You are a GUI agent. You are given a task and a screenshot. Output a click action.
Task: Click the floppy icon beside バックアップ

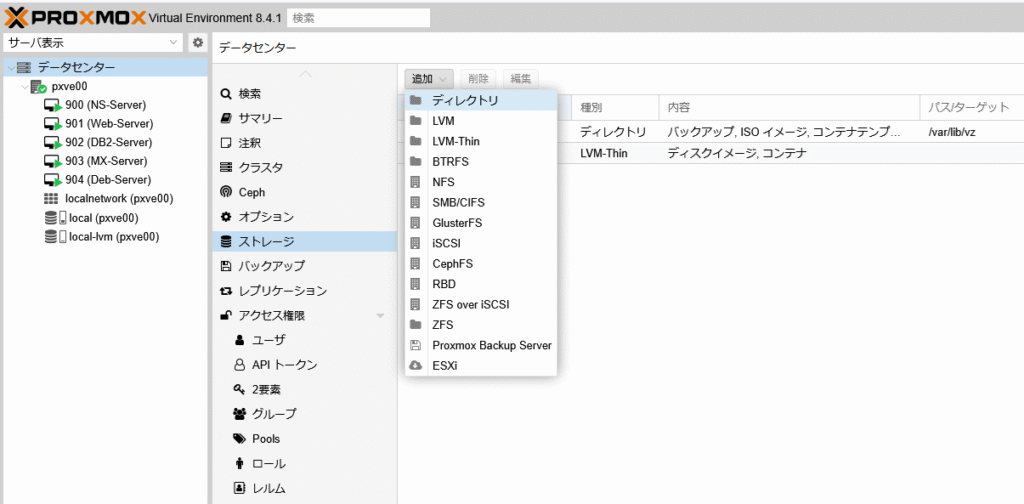tap(226, 266)
